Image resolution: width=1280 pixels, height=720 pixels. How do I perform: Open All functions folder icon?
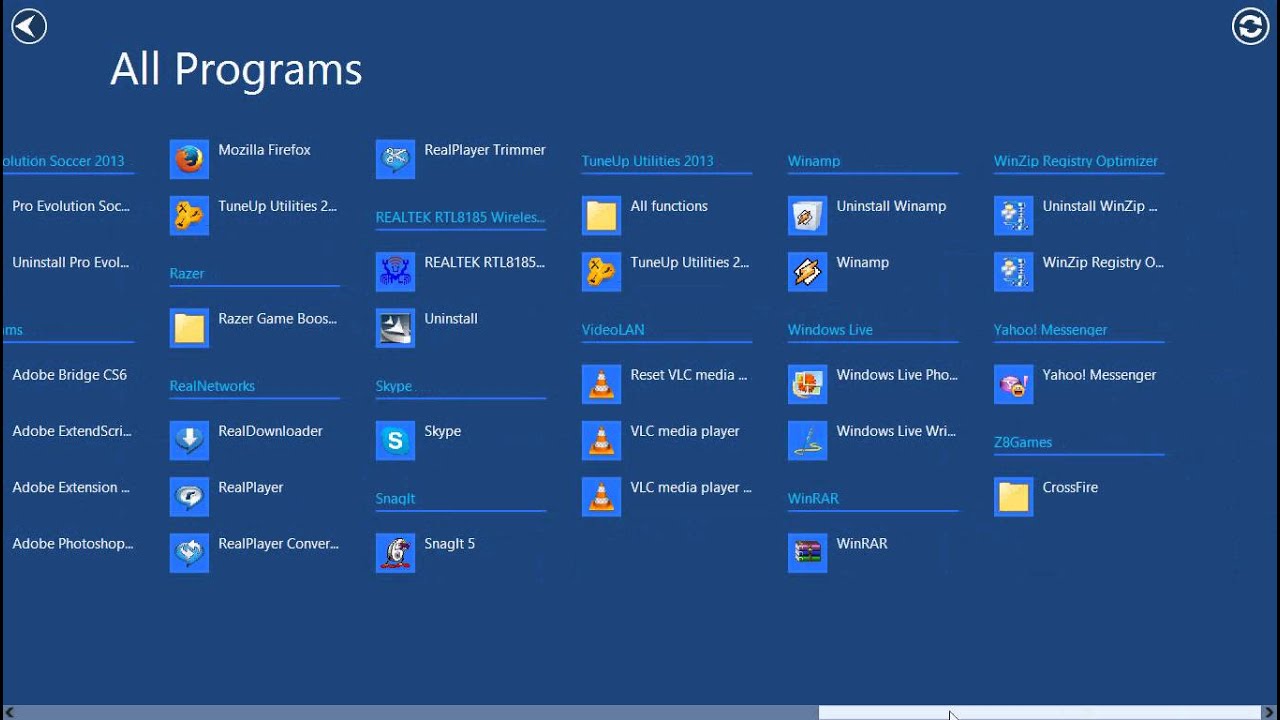[x=601, y=215]
